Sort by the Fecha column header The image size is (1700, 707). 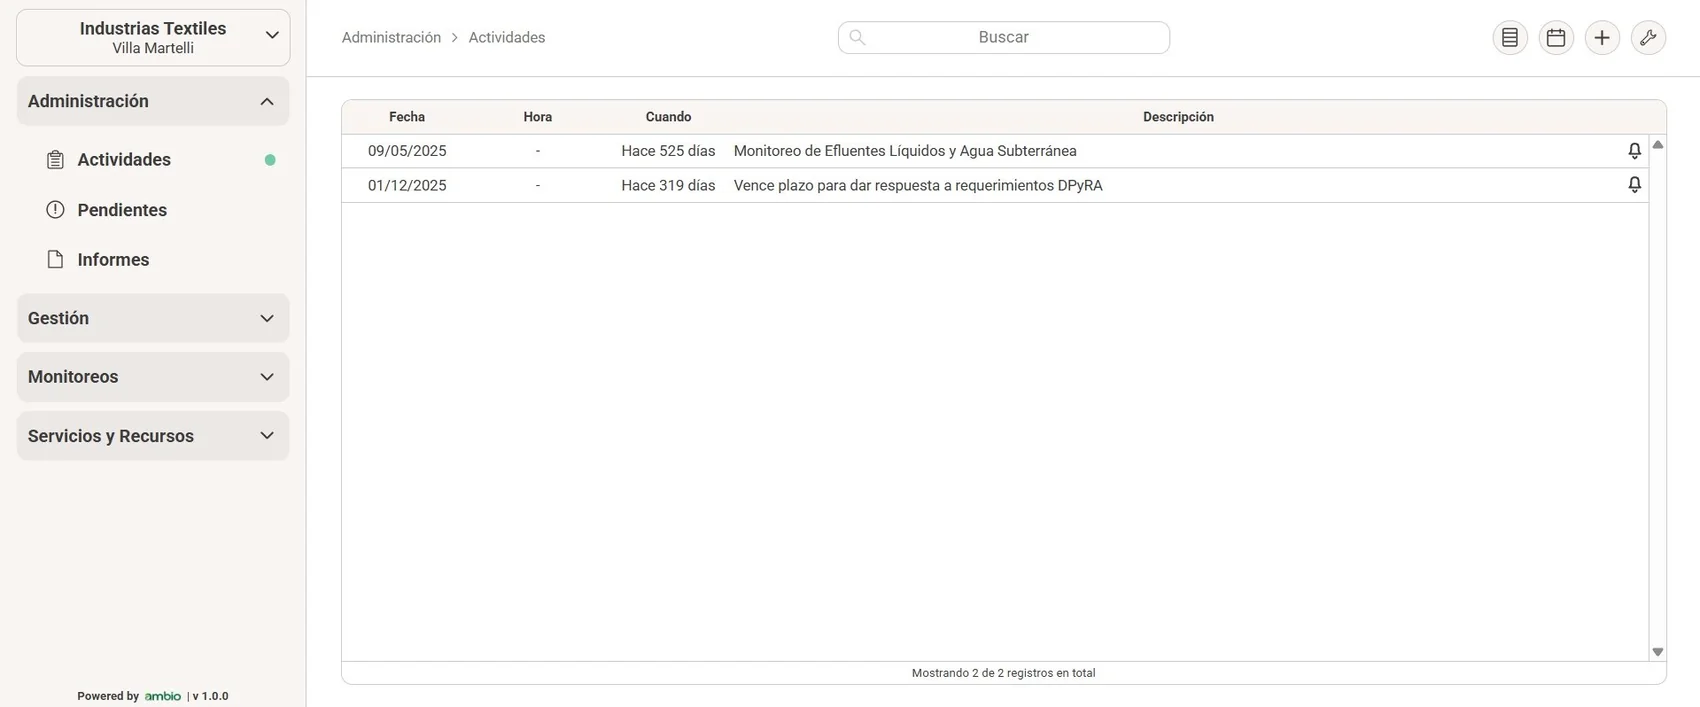pyautogui.click(x=407, y=117)
